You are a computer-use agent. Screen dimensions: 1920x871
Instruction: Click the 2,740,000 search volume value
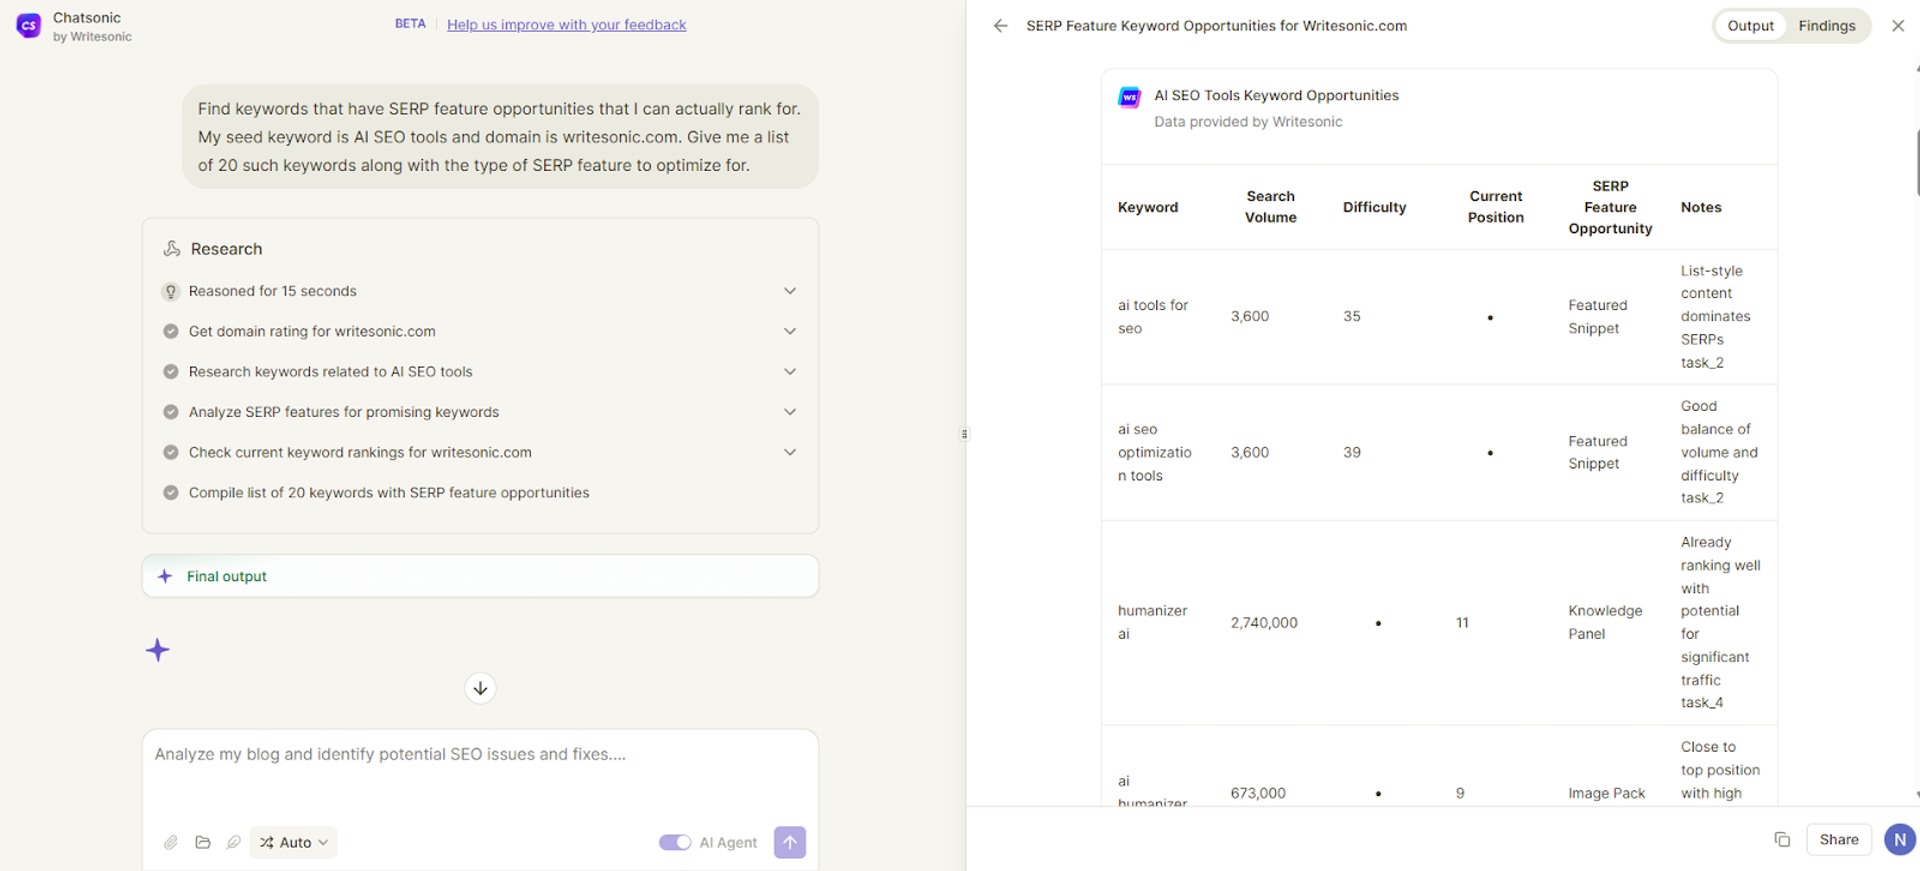click(1264, 622)
